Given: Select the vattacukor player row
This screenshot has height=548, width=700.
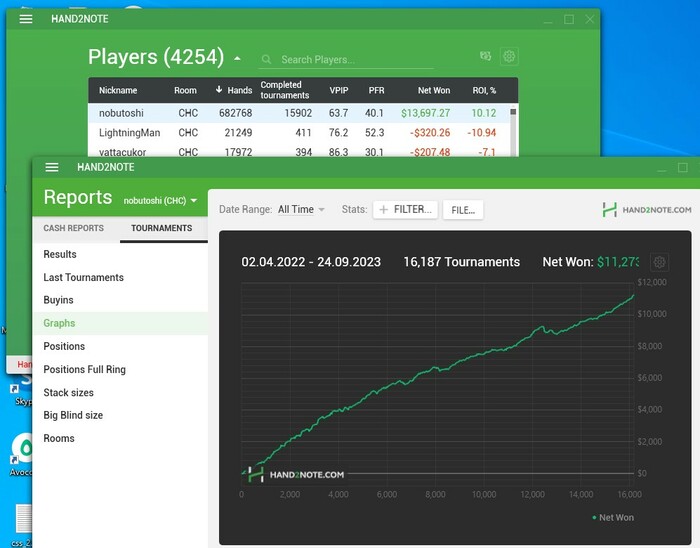Looking at the screenshot, I should pyautogui.click(x=299, y=151).
